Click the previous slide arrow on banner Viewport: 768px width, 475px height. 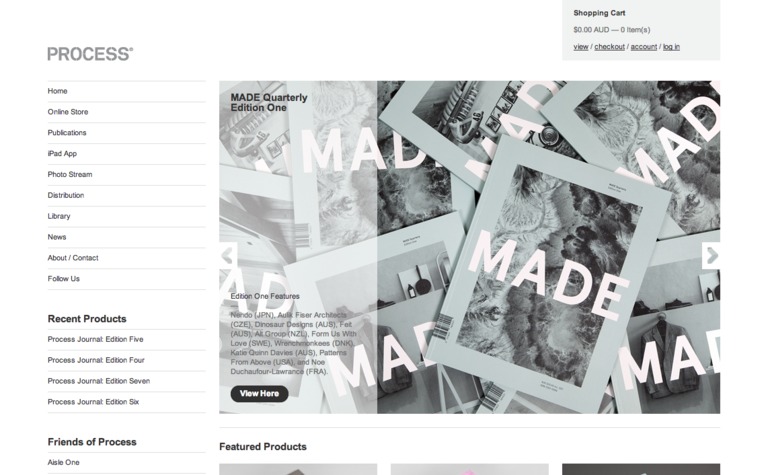(228, 256)
